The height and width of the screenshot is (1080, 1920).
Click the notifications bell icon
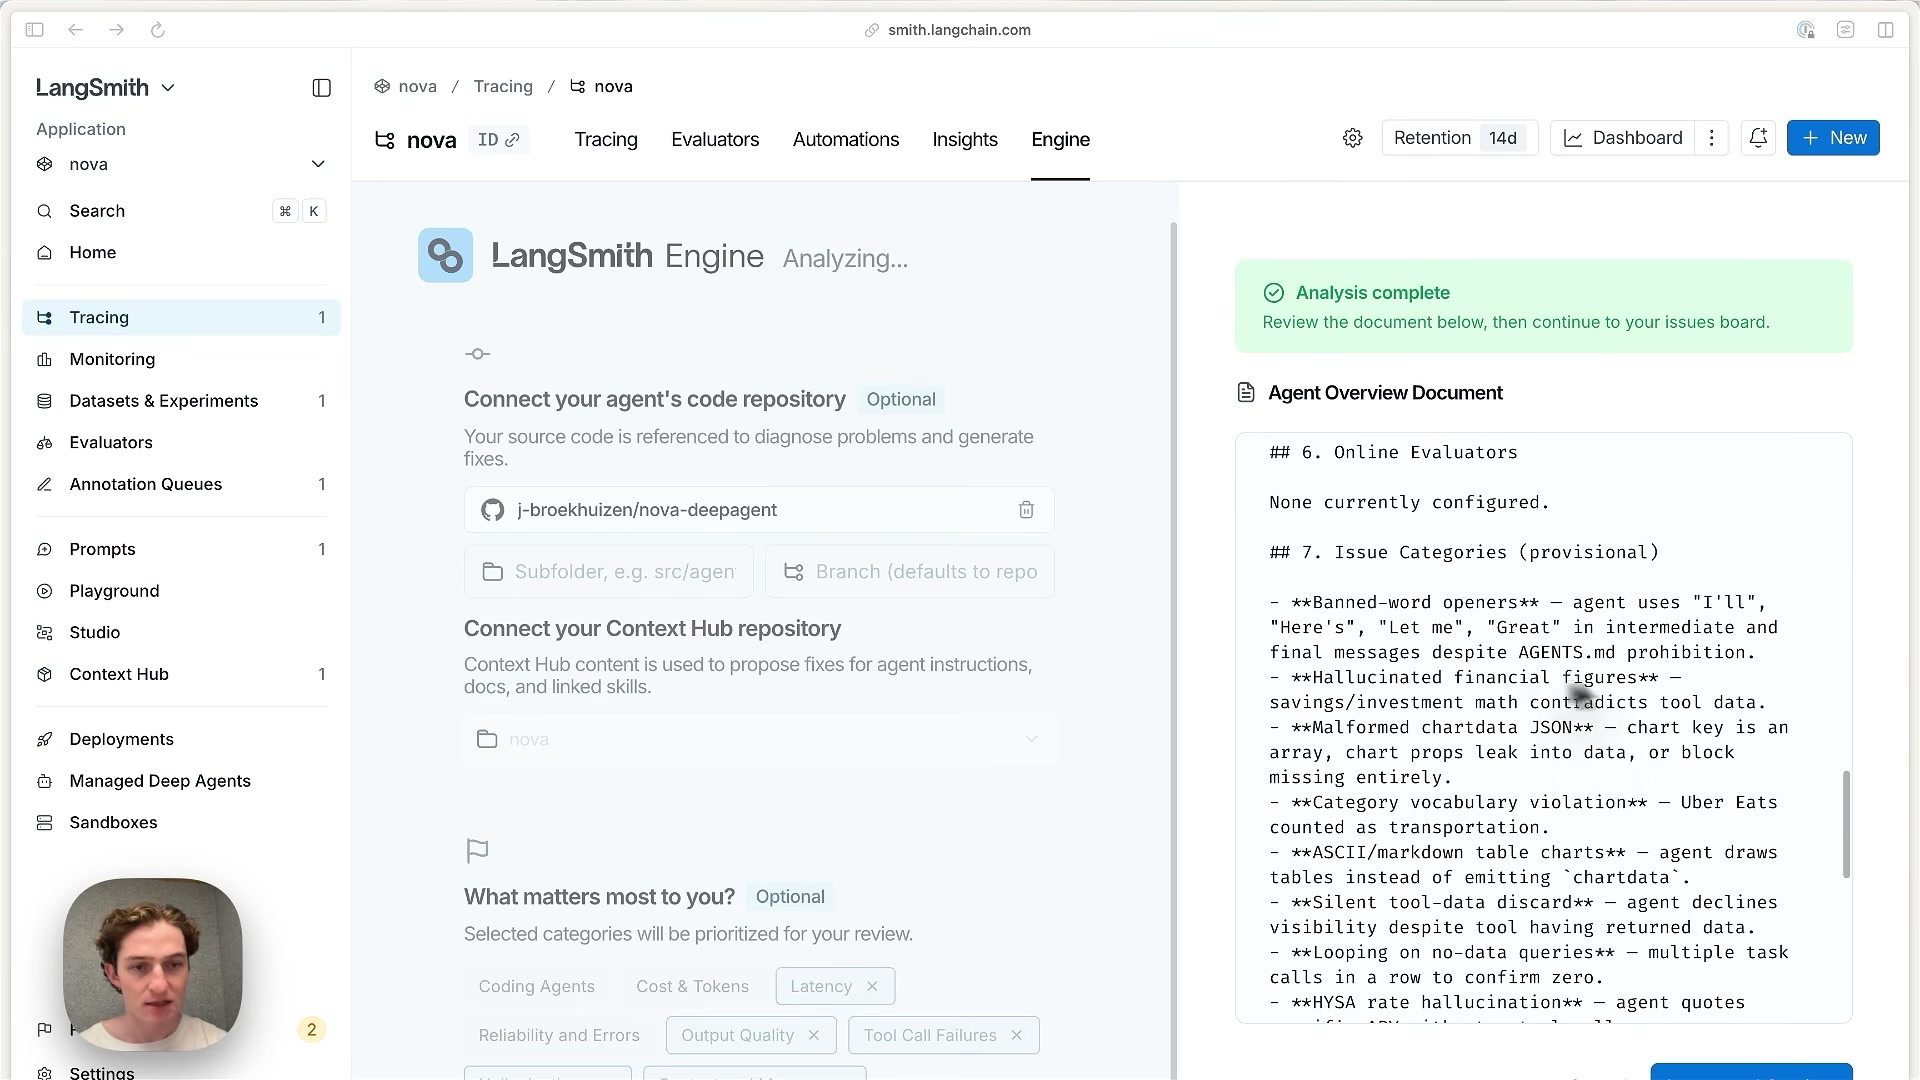1758,138
